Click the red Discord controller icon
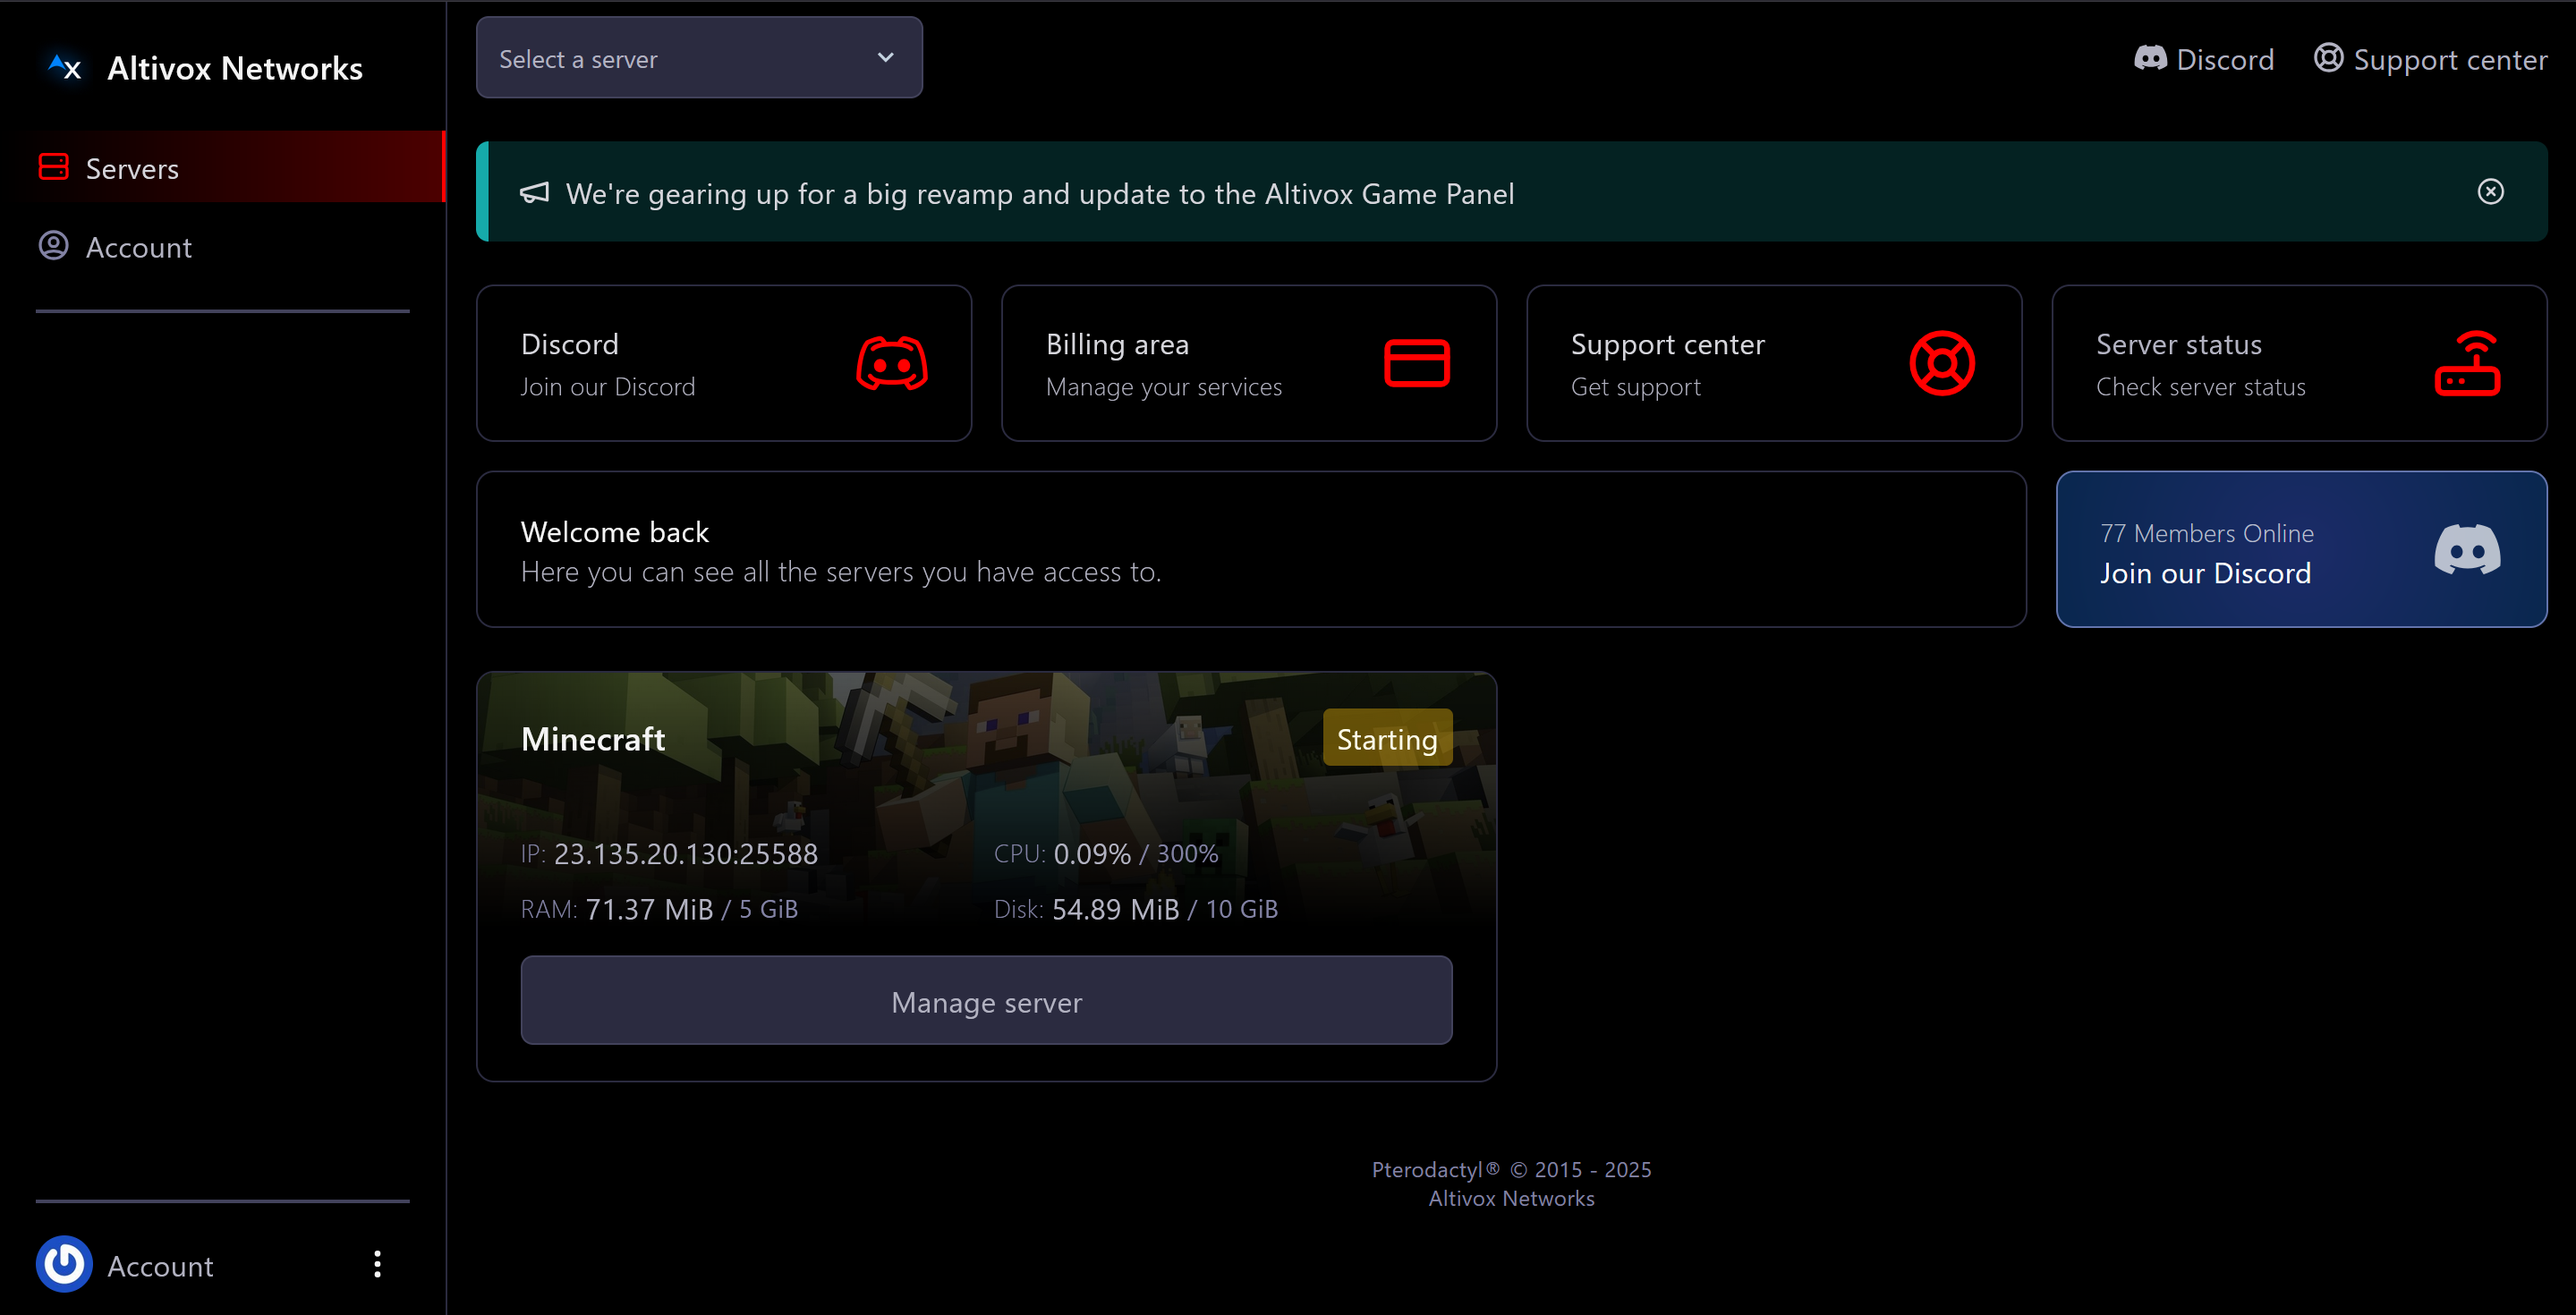2576x1315 pixels. click(x=891, y=363)
